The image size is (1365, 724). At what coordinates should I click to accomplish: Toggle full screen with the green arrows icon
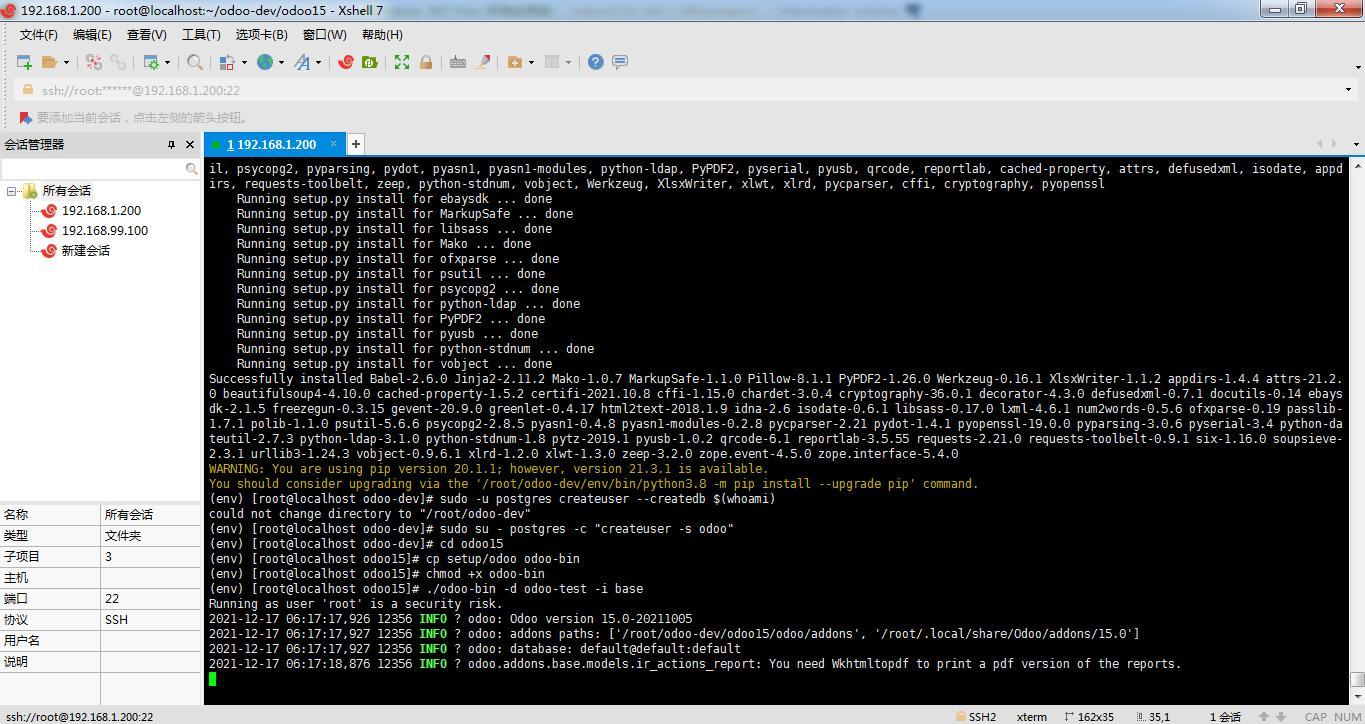pos(402,62)
